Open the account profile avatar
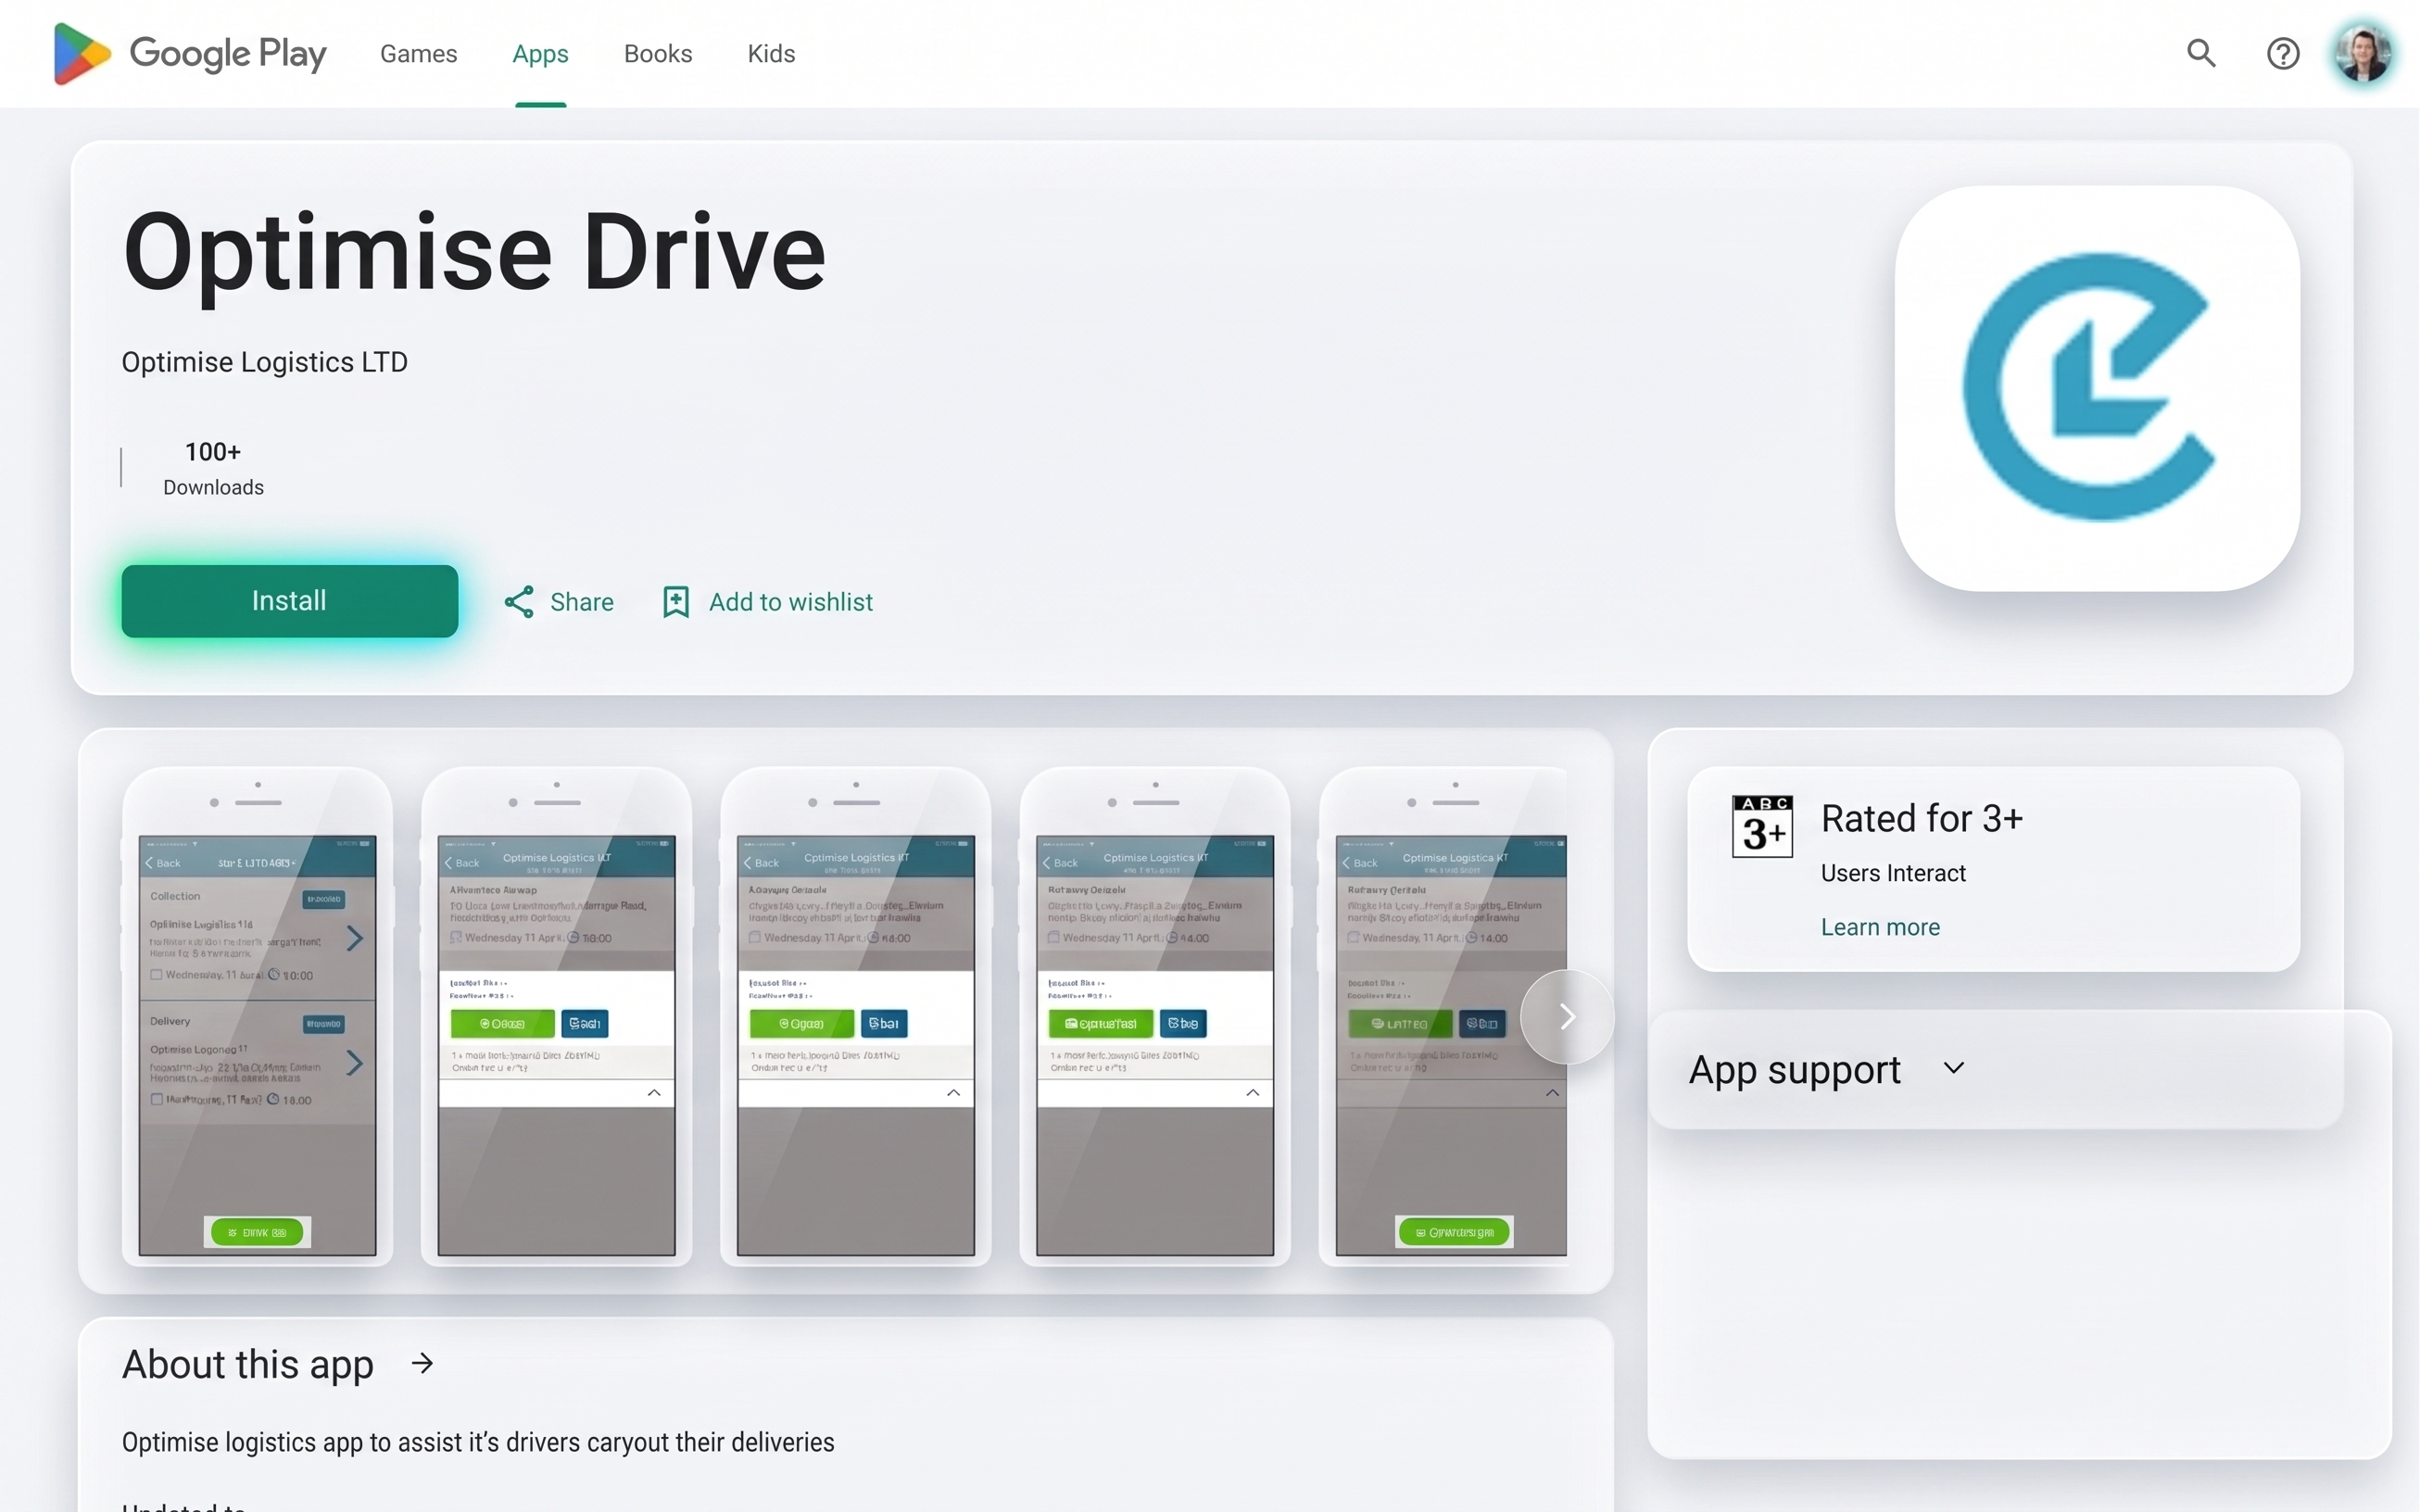Image resolution: width=2420 pixels, height=1512 pixels. (x=2363, y=53)
